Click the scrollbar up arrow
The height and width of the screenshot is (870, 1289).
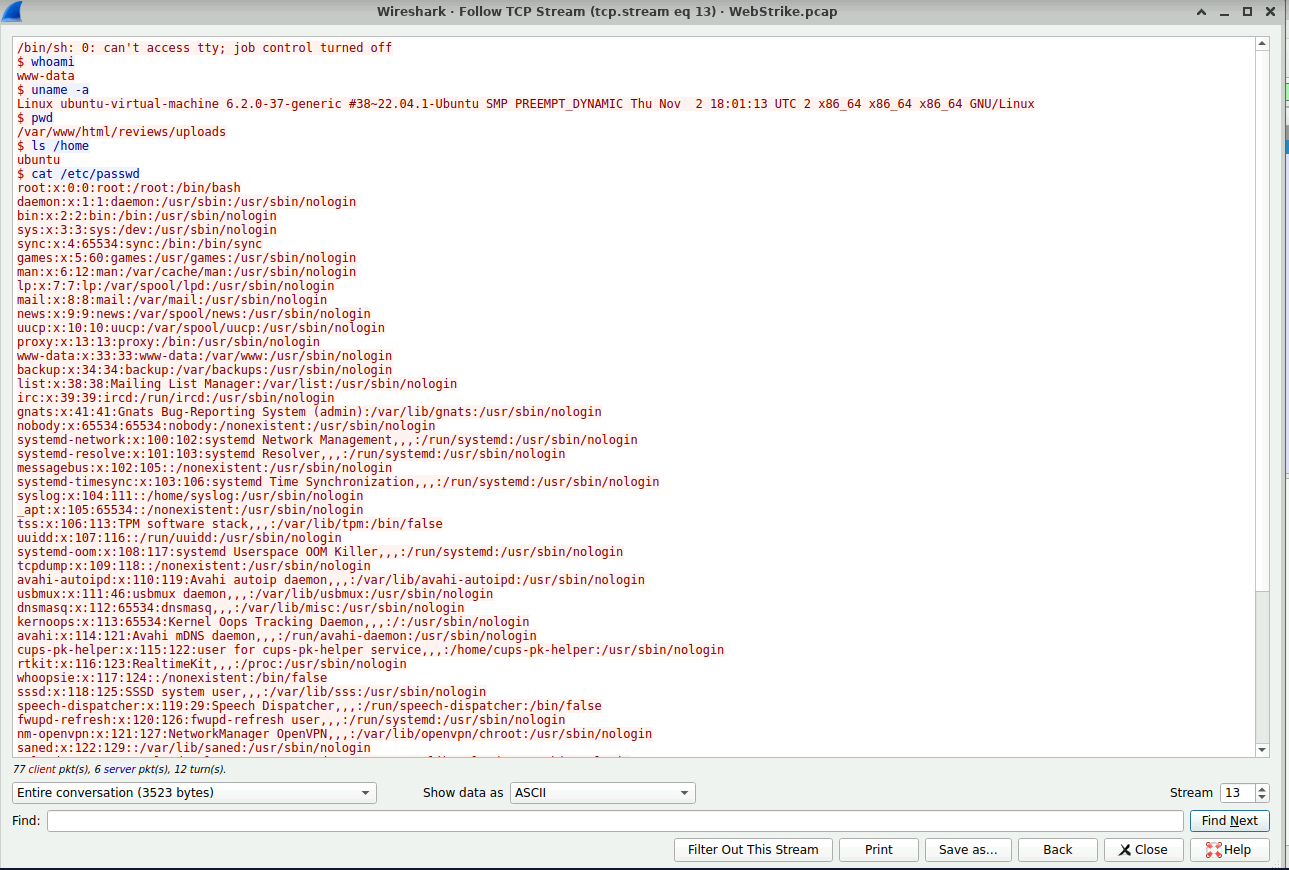[x=1262, y=46]
